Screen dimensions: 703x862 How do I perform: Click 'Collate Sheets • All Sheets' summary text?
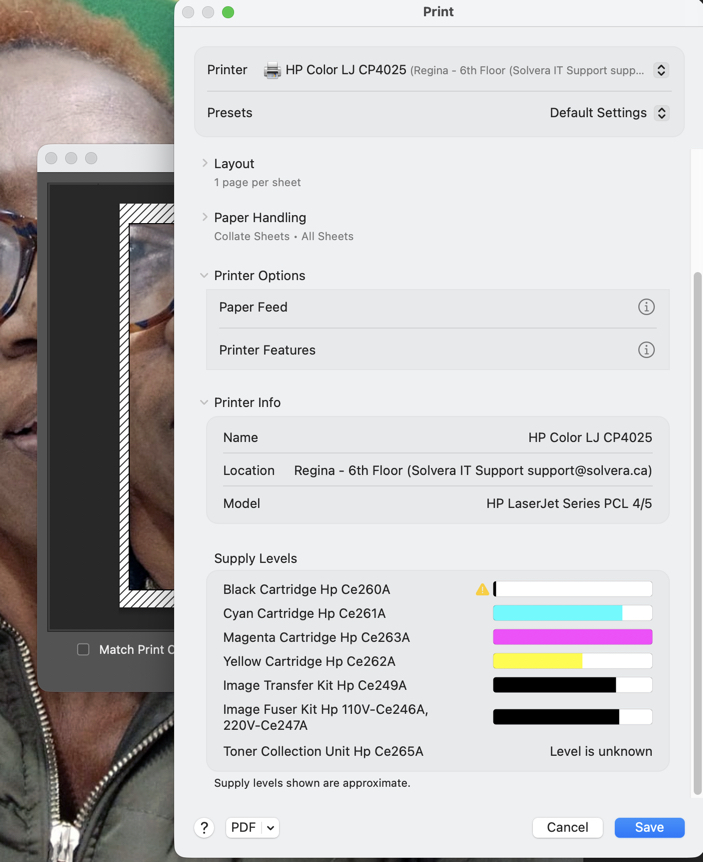click(x=284, y=236)
